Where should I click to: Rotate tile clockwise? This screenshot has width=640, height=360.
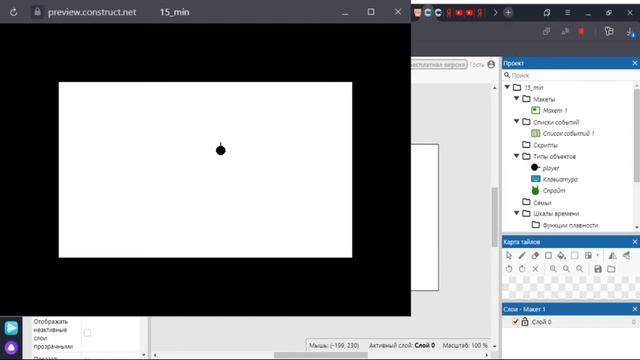click(x=522, y=269)
